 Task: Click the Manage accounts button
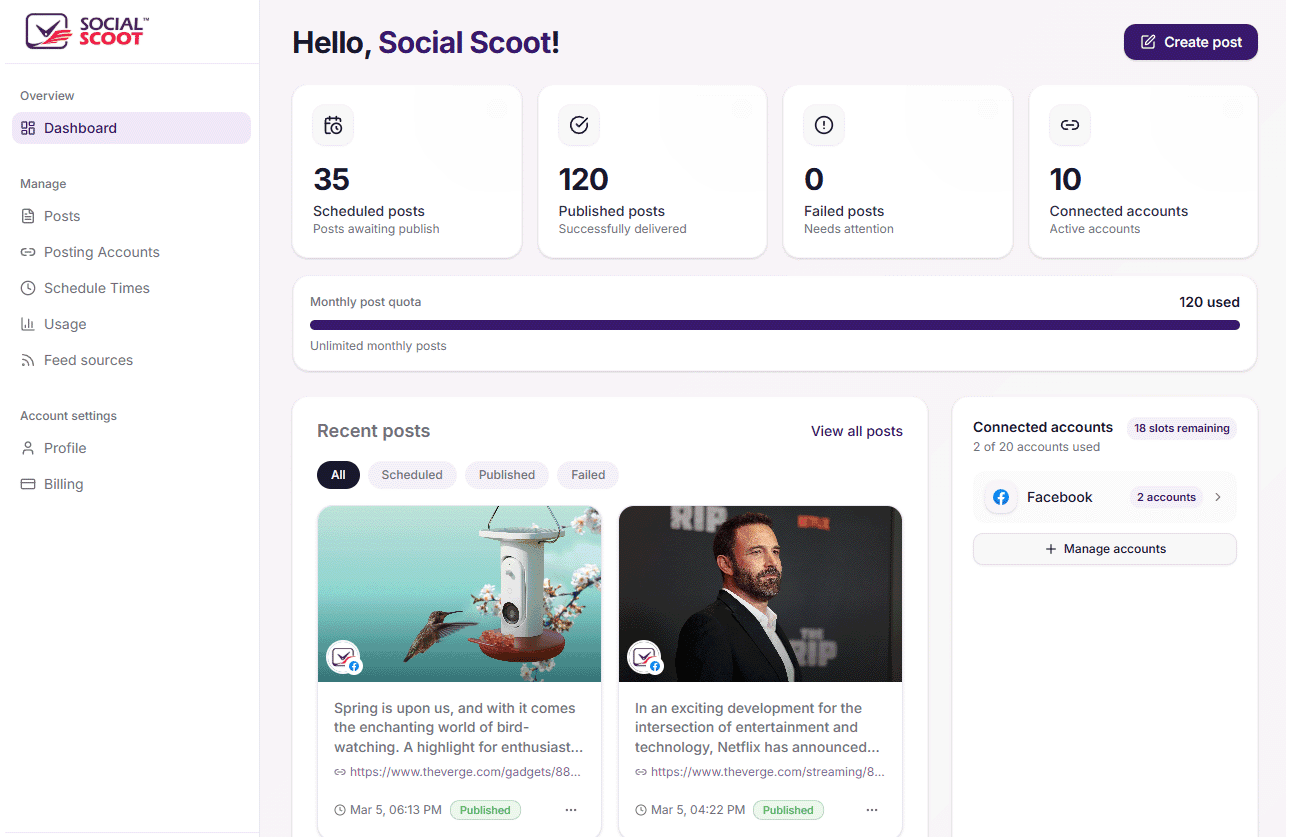pos(1105,549)
